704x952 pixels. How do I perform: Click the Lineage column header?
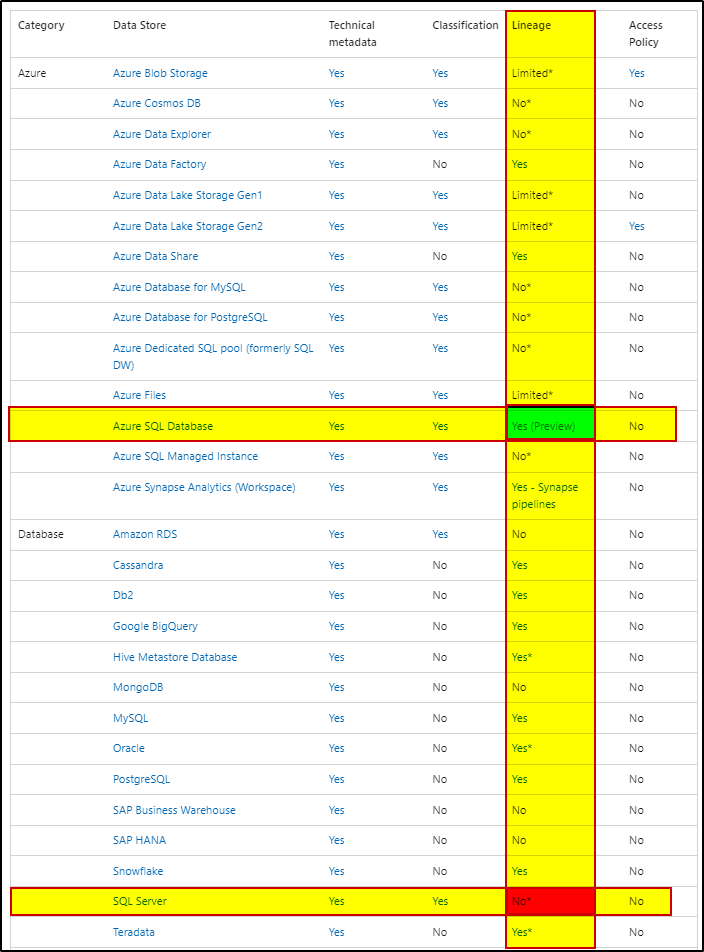pos(532,26)
